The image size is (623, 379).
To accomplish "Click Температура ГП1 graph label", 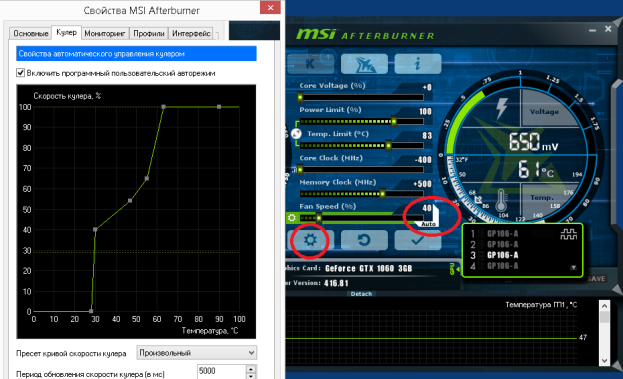I will tap(541, 305).
